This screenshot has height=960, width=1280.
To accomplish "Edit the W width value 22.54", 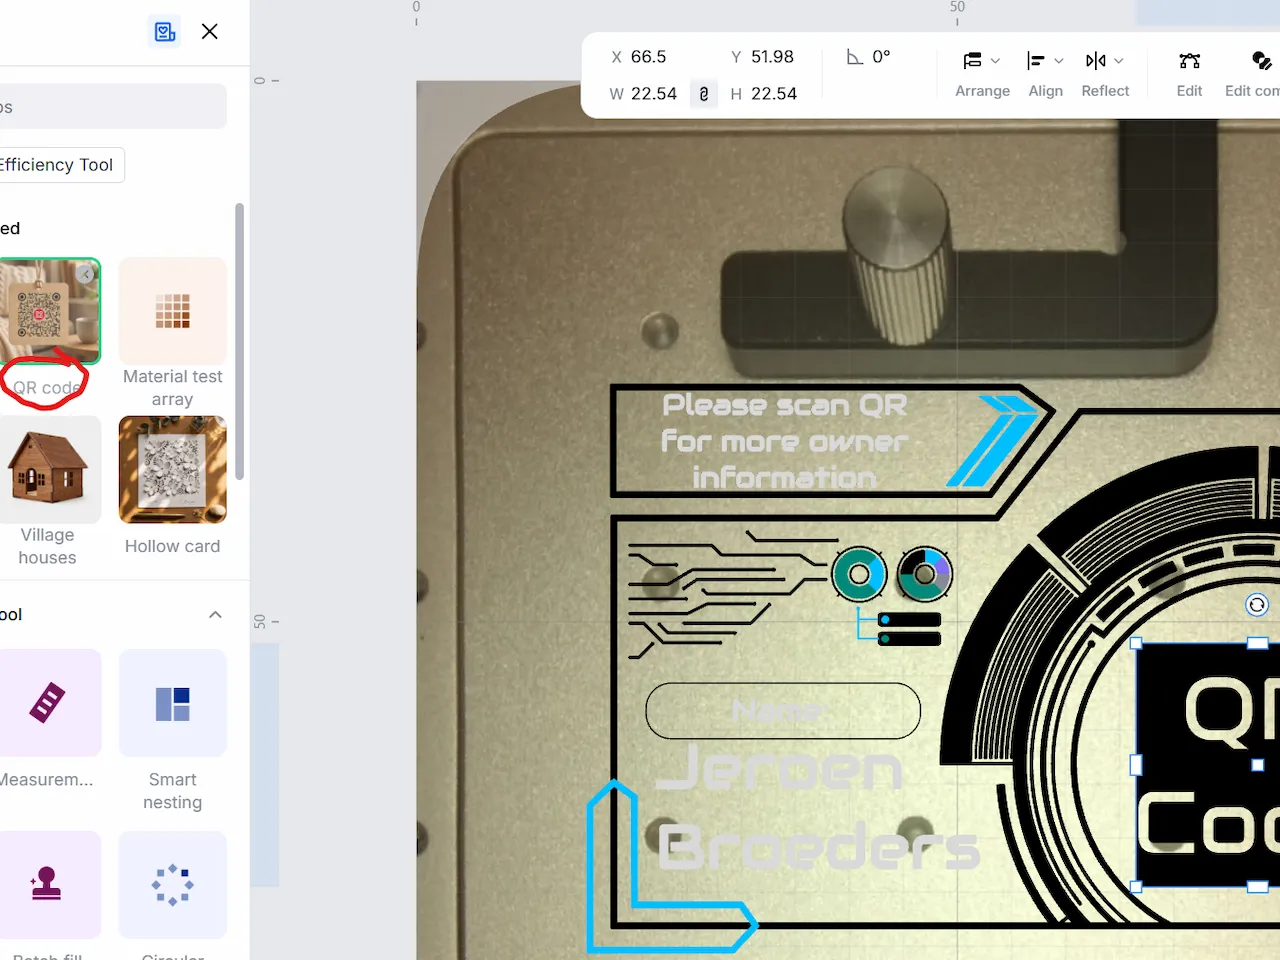I will pos(654,94).
